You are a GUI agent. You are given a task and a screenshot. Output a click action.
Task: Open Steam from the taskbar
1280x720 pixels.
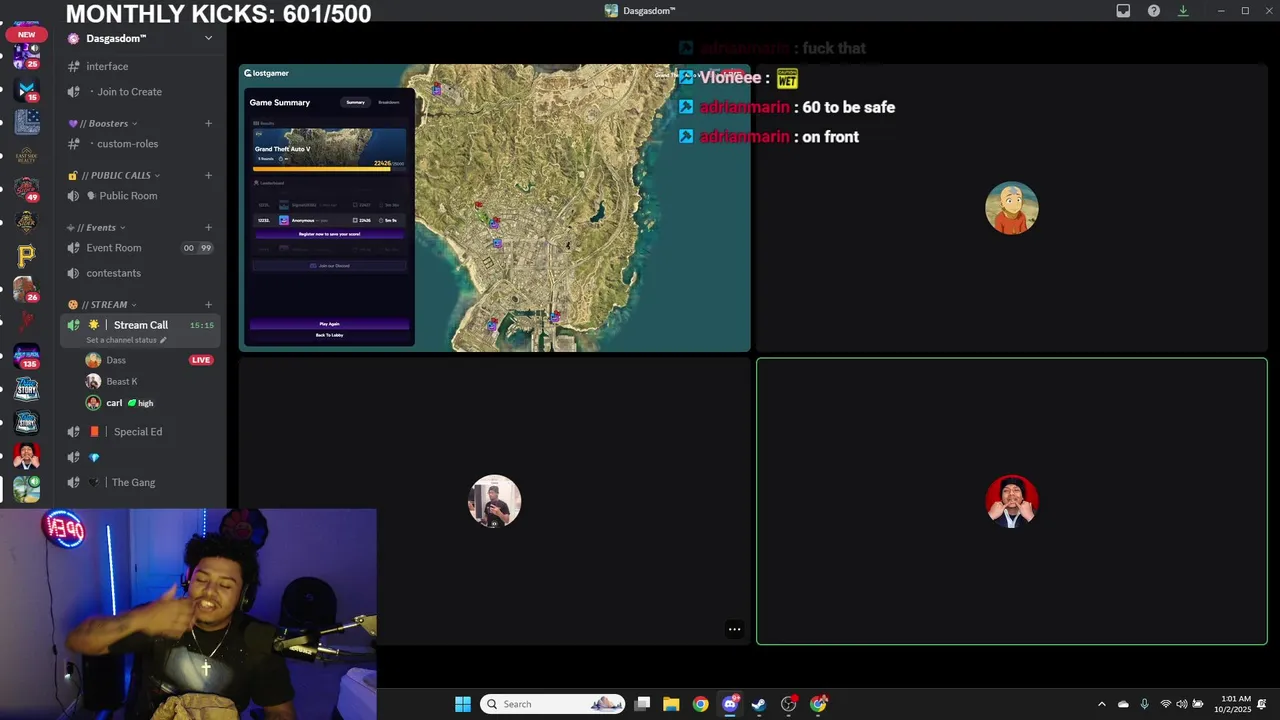coord(759,704)
